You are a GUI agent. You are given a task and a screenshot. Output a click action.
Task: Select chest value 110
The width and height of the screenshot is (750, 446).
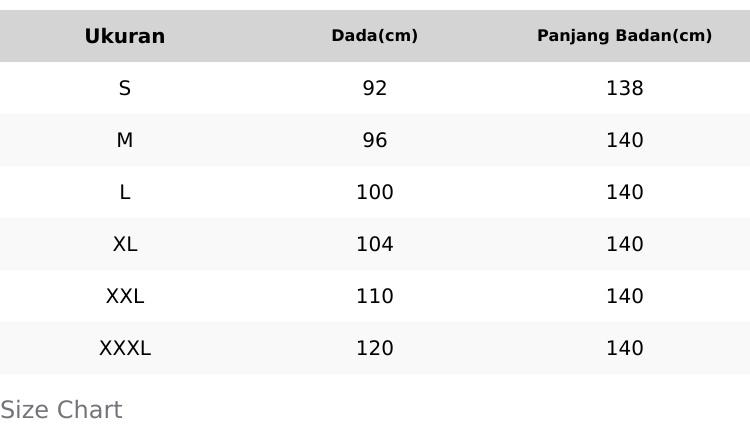pos(375,296)
